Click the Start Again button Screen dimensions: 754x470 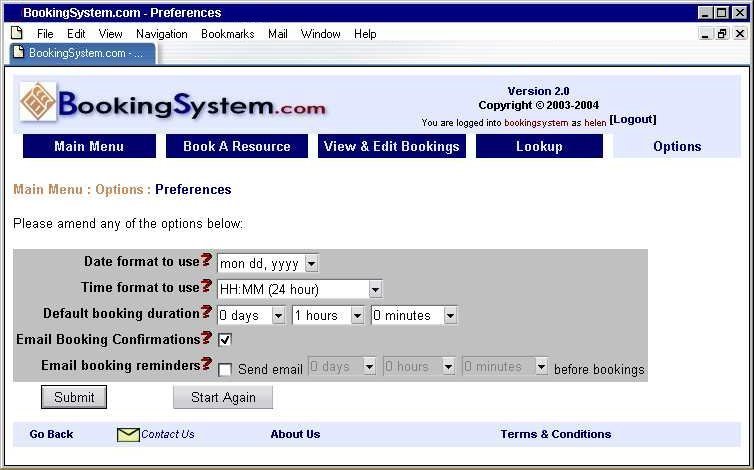223,397
